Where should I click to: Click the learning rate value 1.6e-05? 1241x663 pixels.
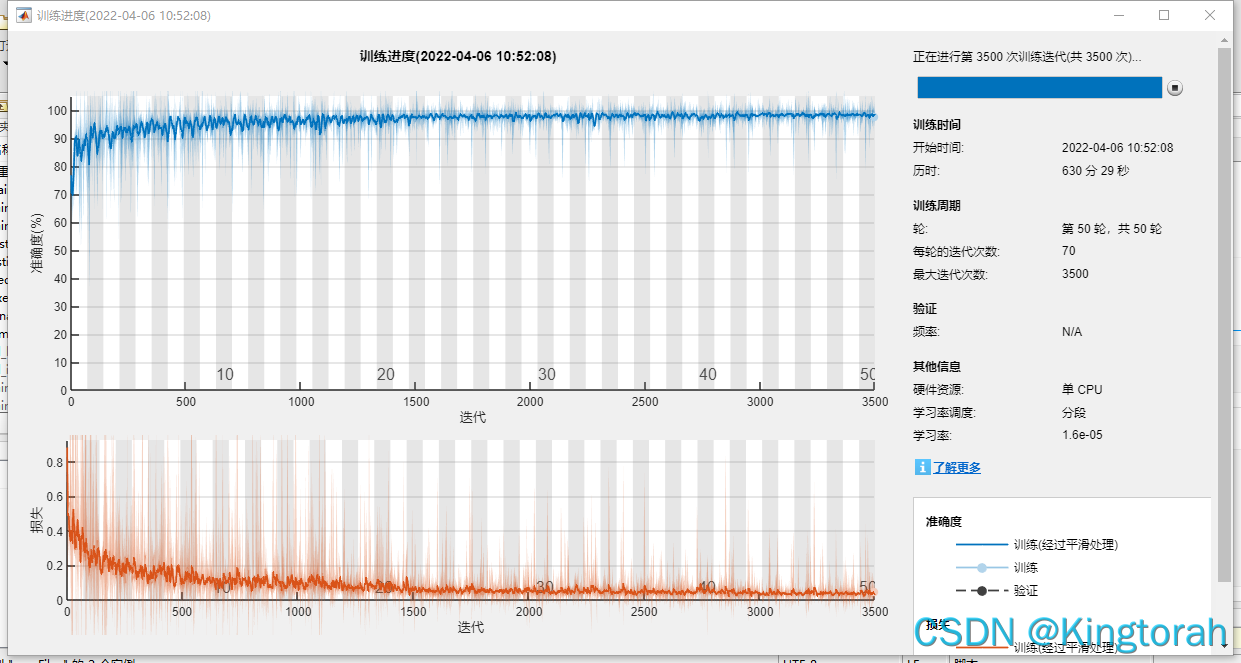1082,435
